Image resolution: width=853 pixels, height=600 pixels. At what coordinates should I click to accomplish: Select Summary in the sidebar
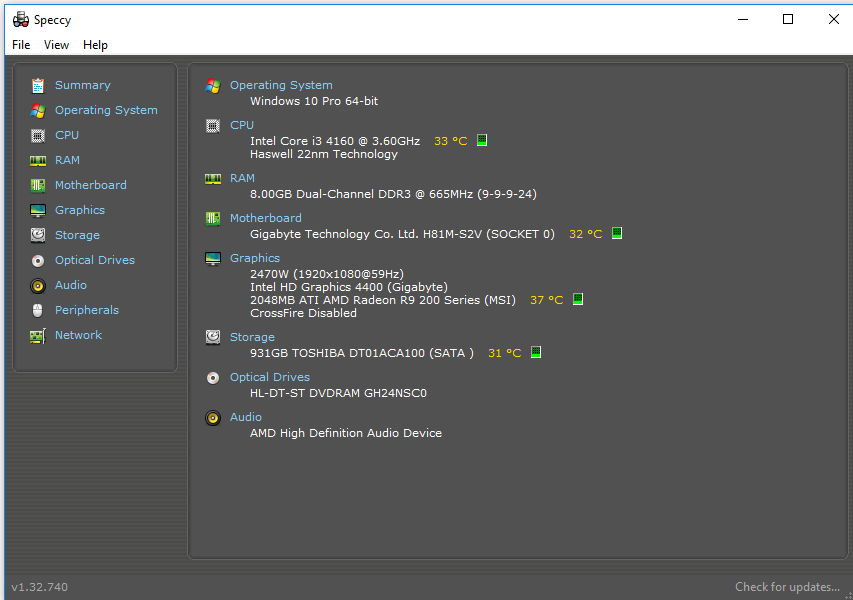(x=83, y=85)
